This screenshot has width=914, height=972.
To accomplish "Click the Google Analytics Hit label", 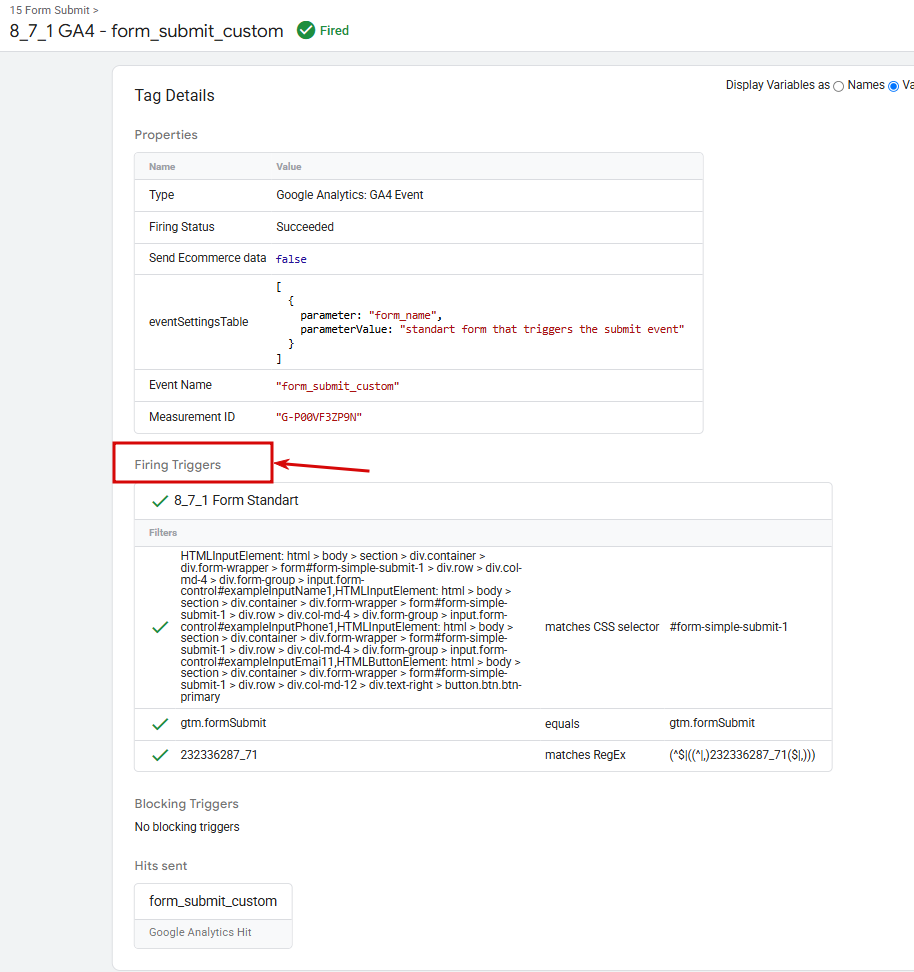I will (200, 932).
